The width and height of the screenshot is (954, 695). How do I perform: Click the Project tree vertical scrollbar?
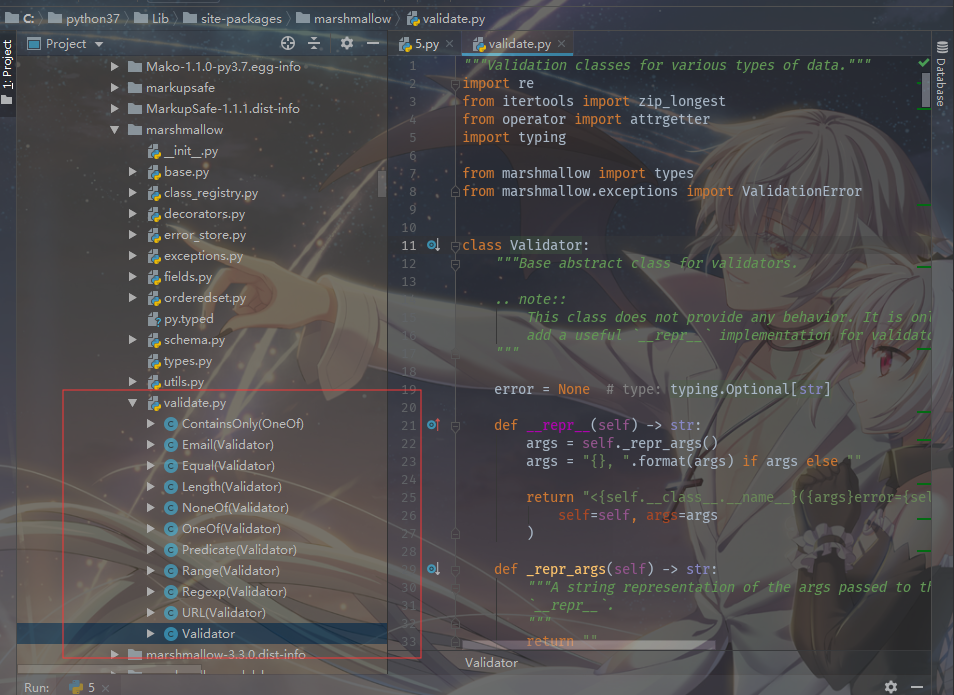381,184
